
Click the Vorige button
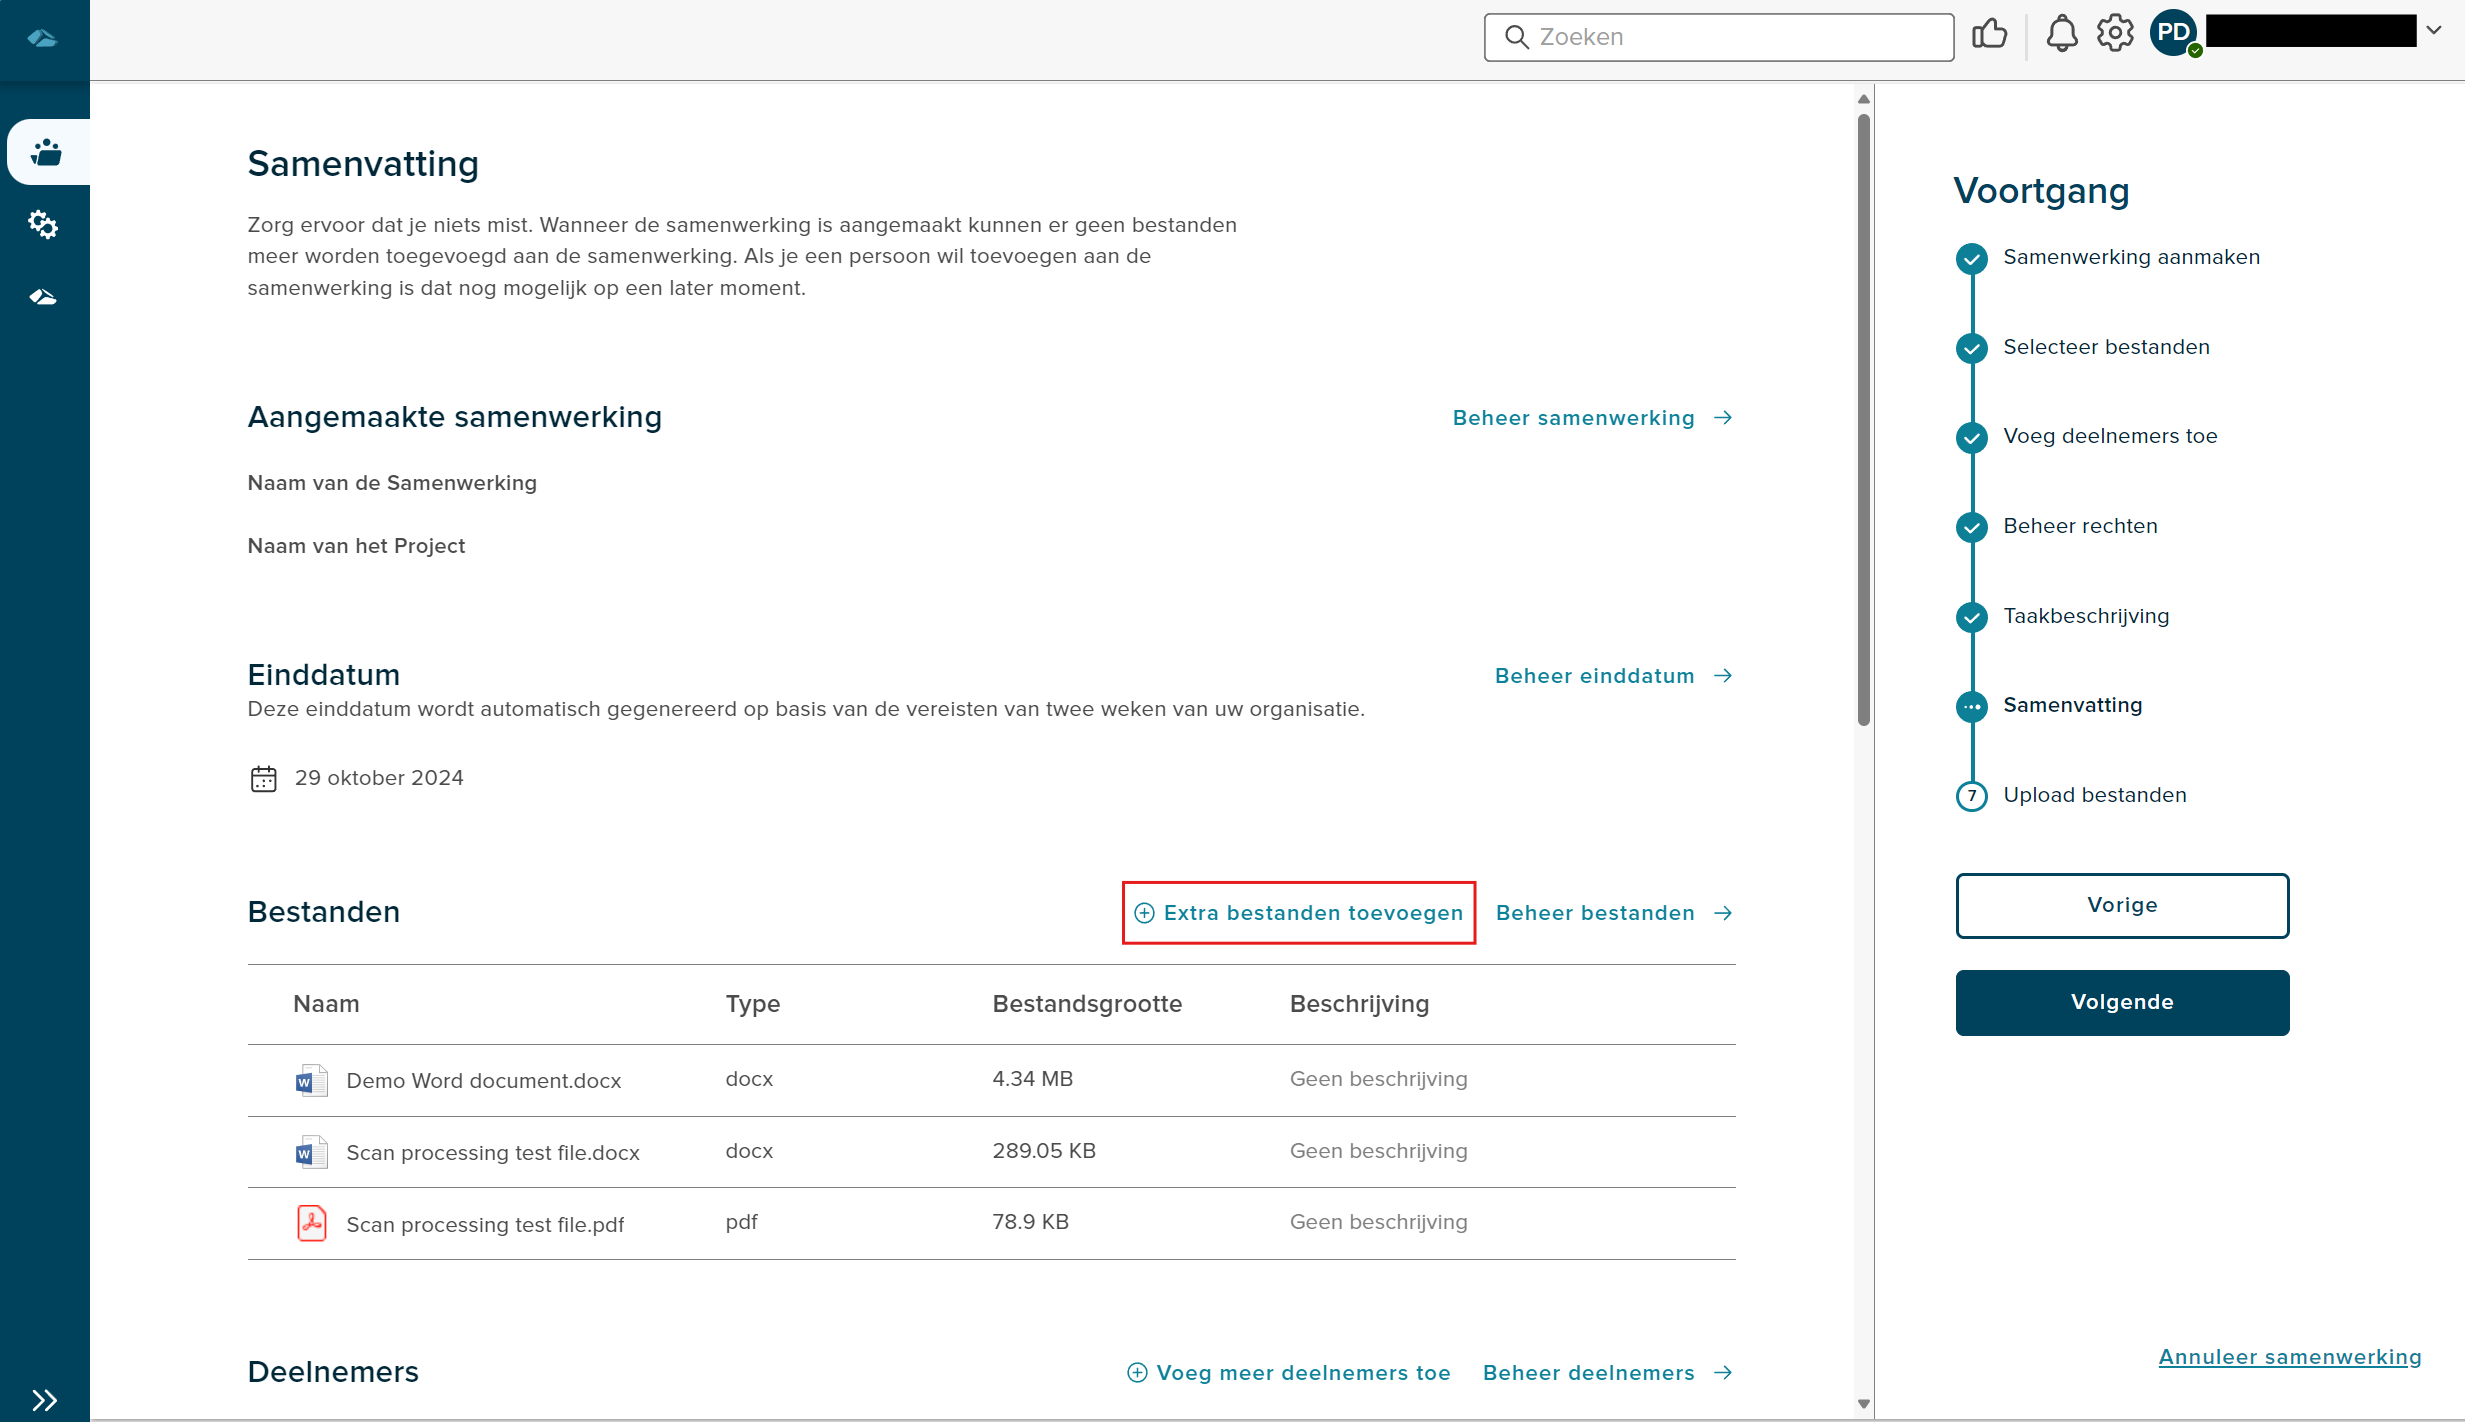pyautogui.click(x=2122, y=906)
